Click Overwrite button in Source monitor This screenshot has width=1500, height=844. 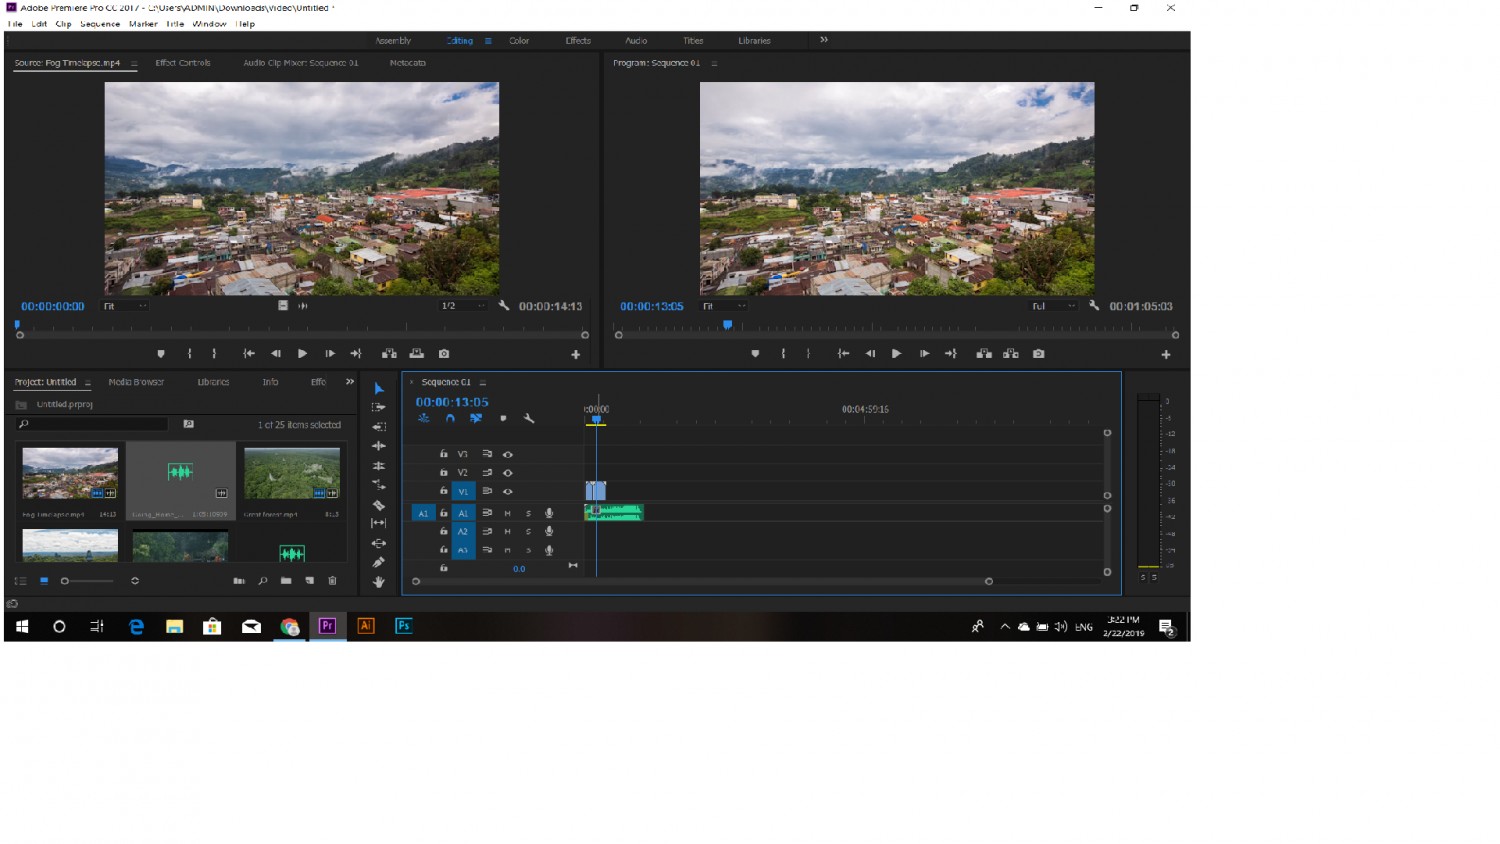417,354
